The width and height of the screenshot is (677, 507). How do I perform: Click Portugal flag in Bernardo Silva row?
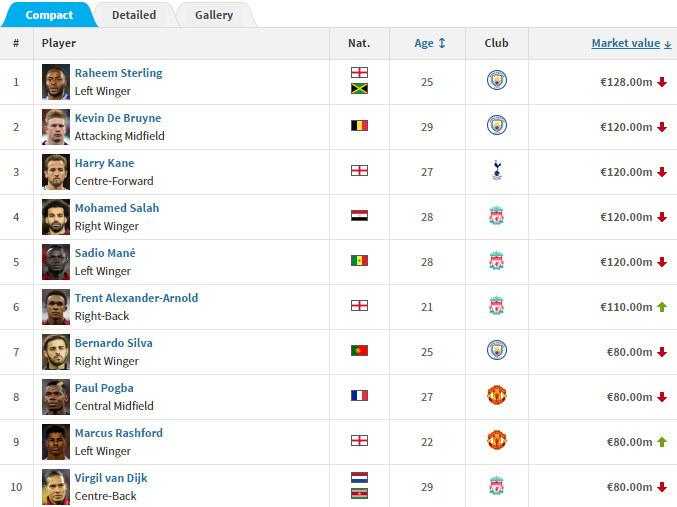pyautogui.click(x=359, y=351)
